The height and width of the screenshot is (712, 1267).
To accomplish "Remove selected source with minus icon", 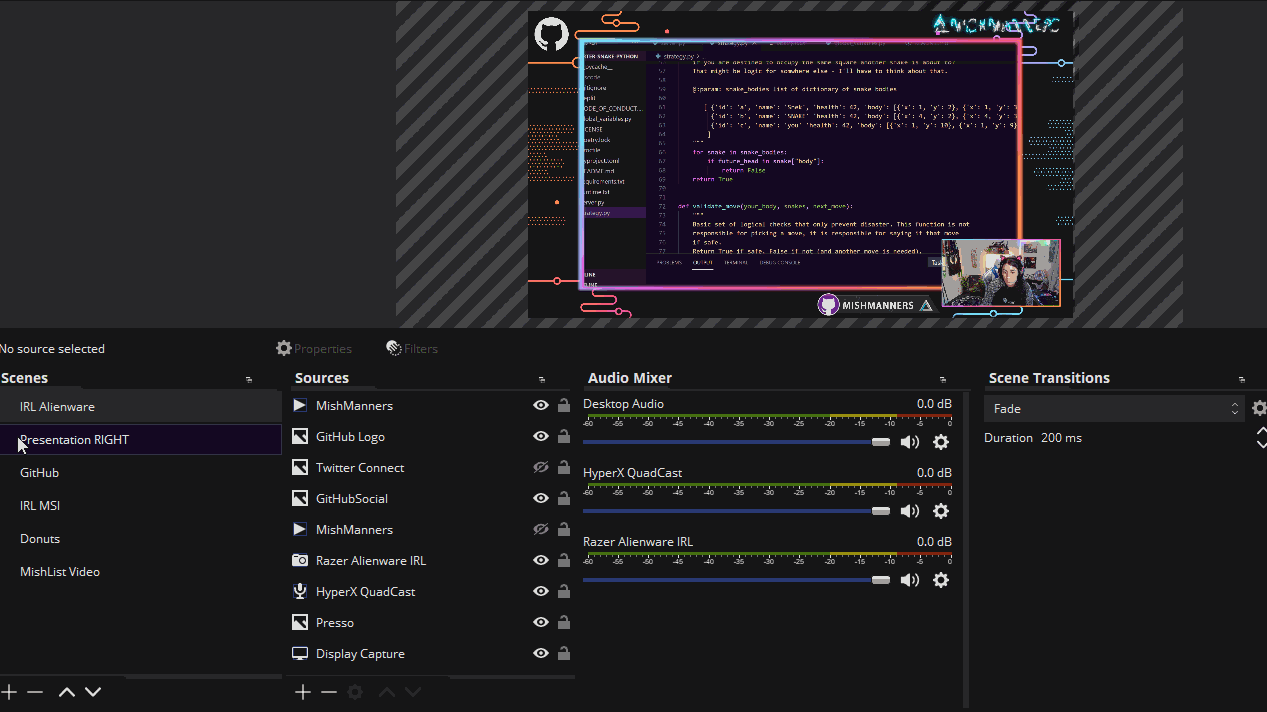I will pos(329,692).
